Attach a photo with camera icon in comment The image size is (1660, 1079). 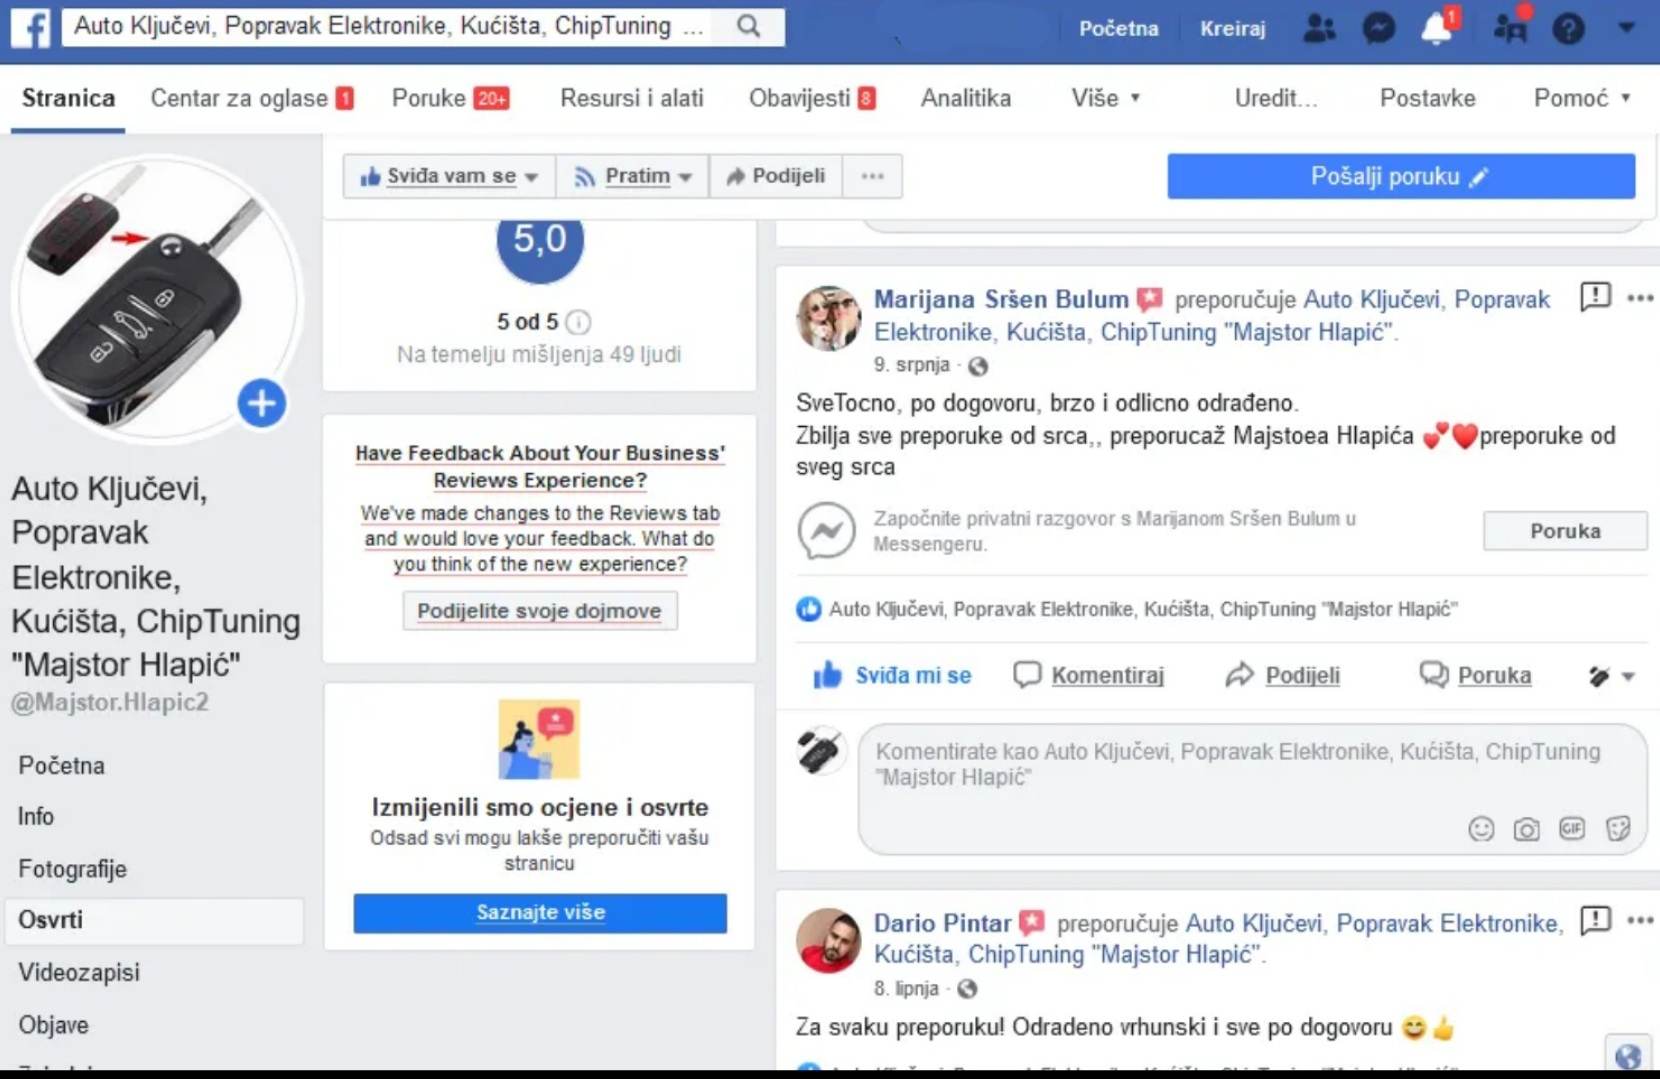pyautogui.click(x=1526, y=829)
